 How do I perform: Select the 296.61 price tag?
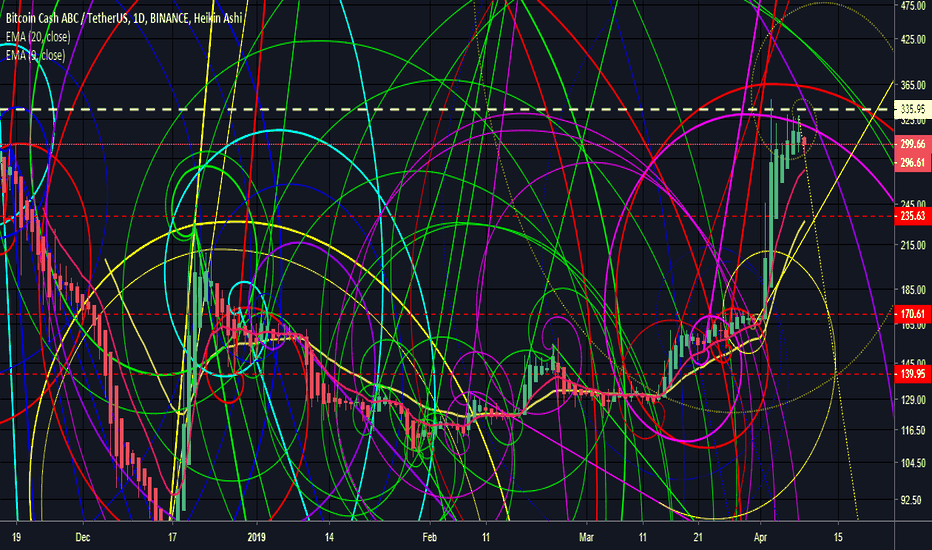click(913, 162)
